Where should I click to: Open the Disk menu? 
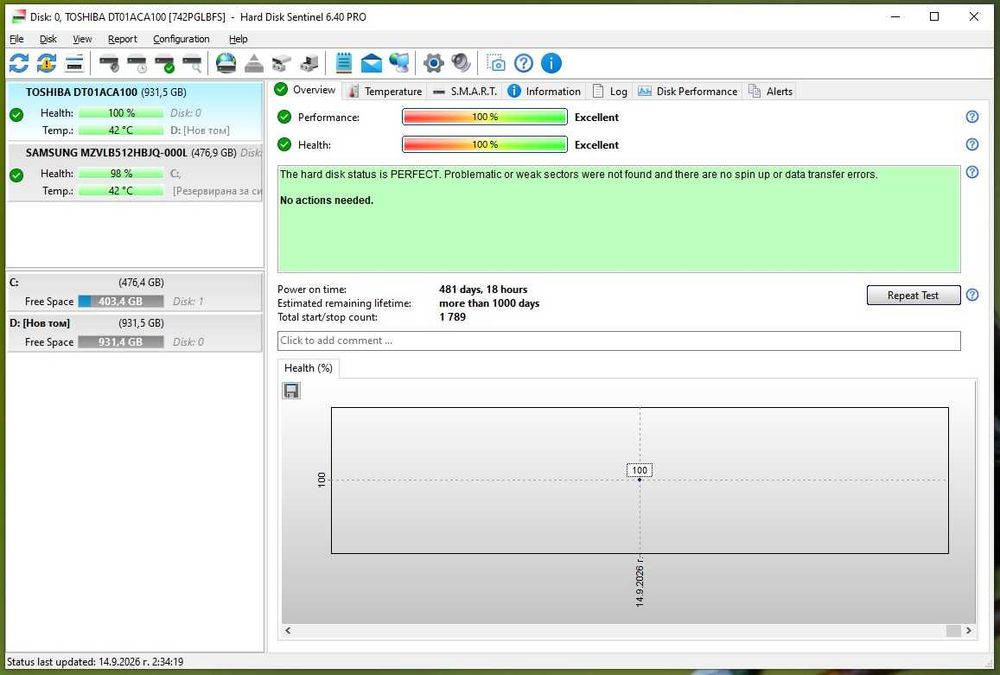[x=48, y=39]
